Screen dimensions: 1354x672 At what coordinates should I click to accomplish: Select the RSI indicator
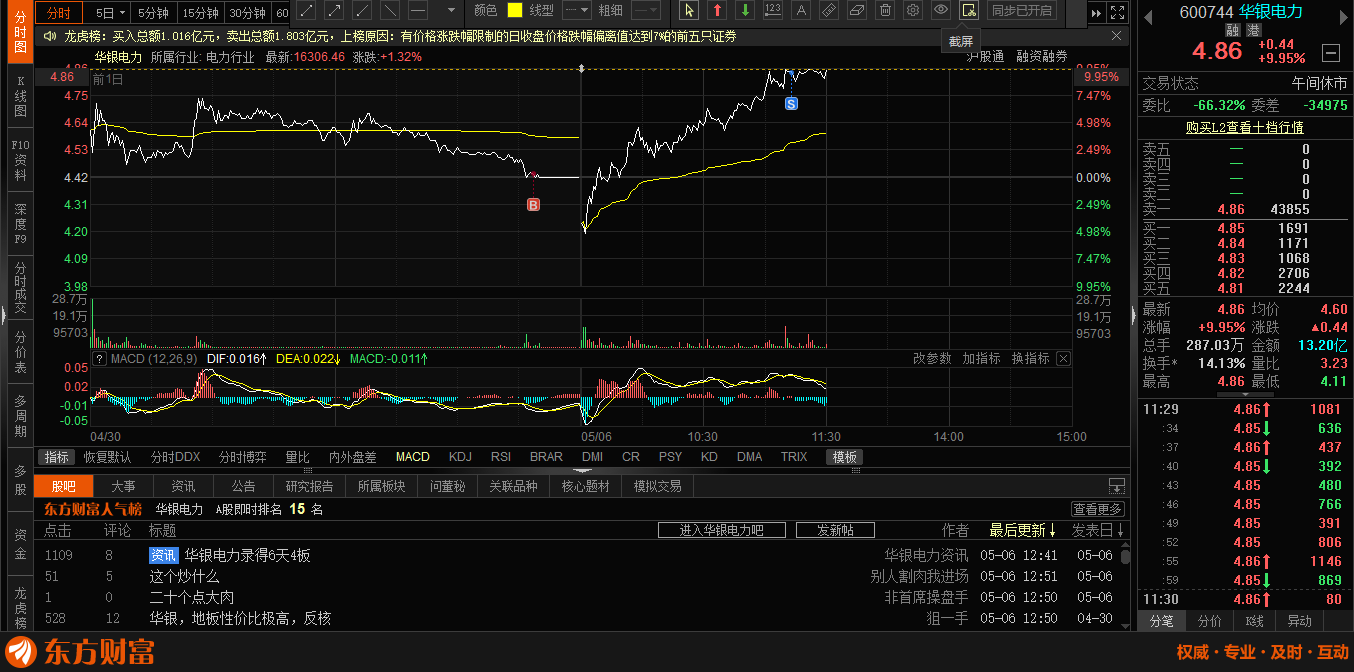(501, 457)
